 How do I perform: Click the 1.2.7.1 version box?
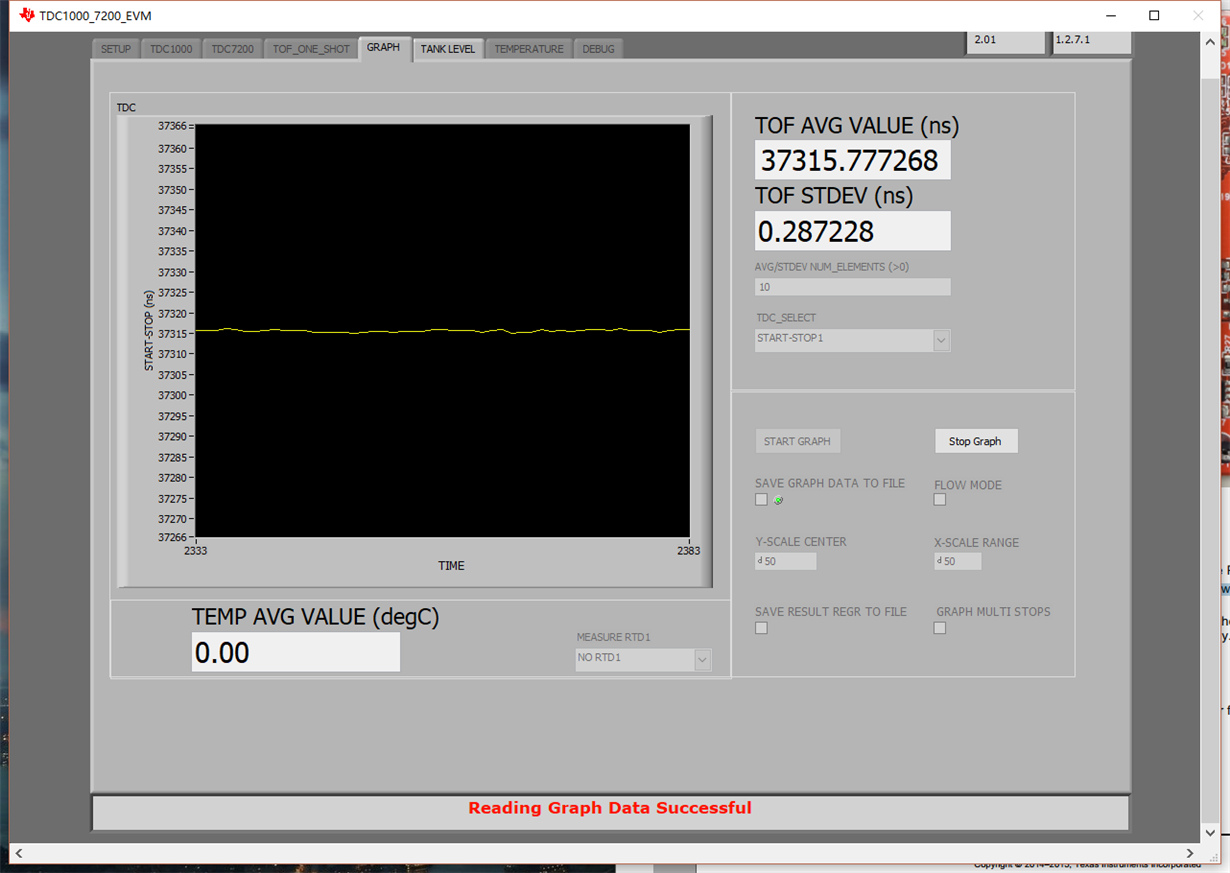pos(1092,42)
